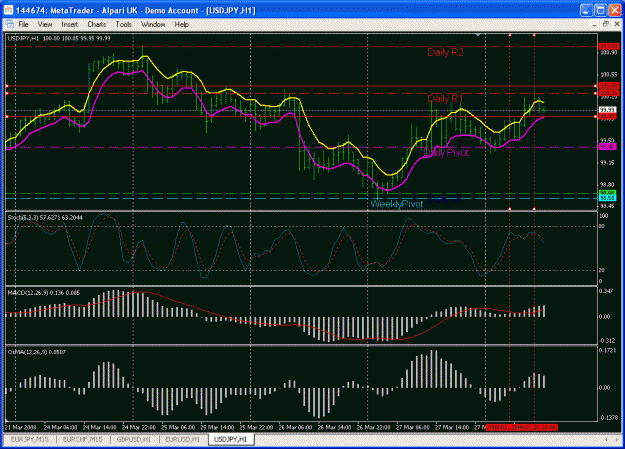Minimize the MetaTrader window
The width and height of the screenshot is (625, 449).
pyautogui.click(x=586, y=10)
